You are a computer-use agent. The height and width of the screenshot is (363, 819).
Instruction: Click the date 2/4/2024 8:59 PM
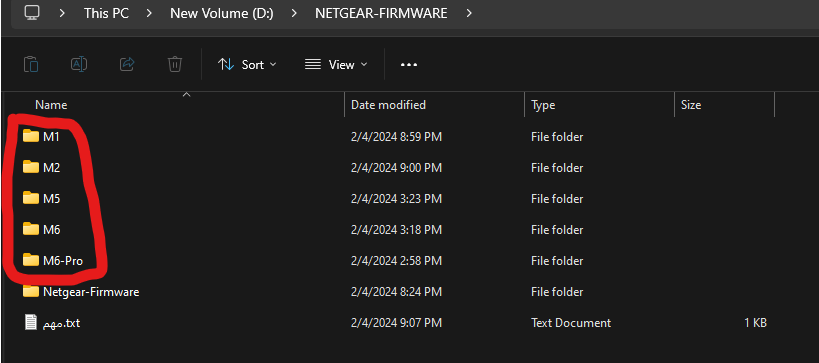(396, 137)
